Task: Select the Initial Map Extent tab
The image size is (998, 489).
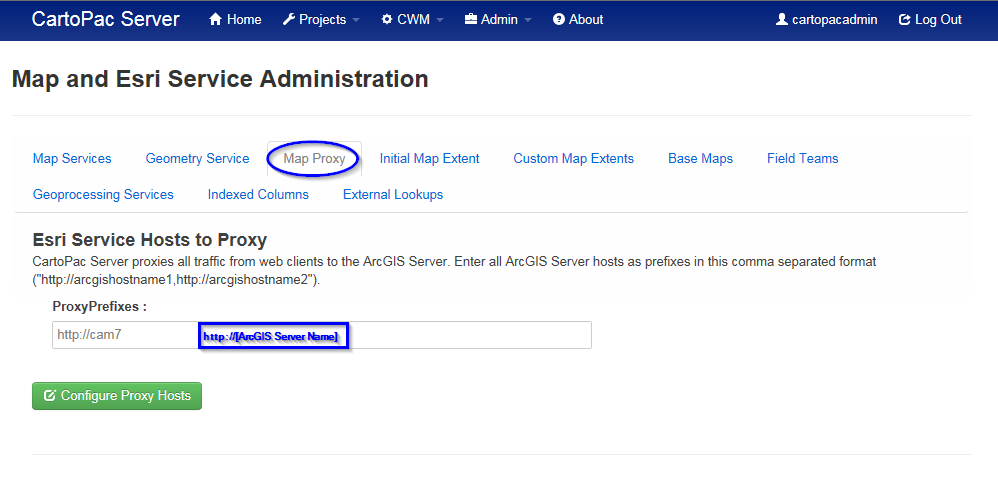Action: point(429,159)
